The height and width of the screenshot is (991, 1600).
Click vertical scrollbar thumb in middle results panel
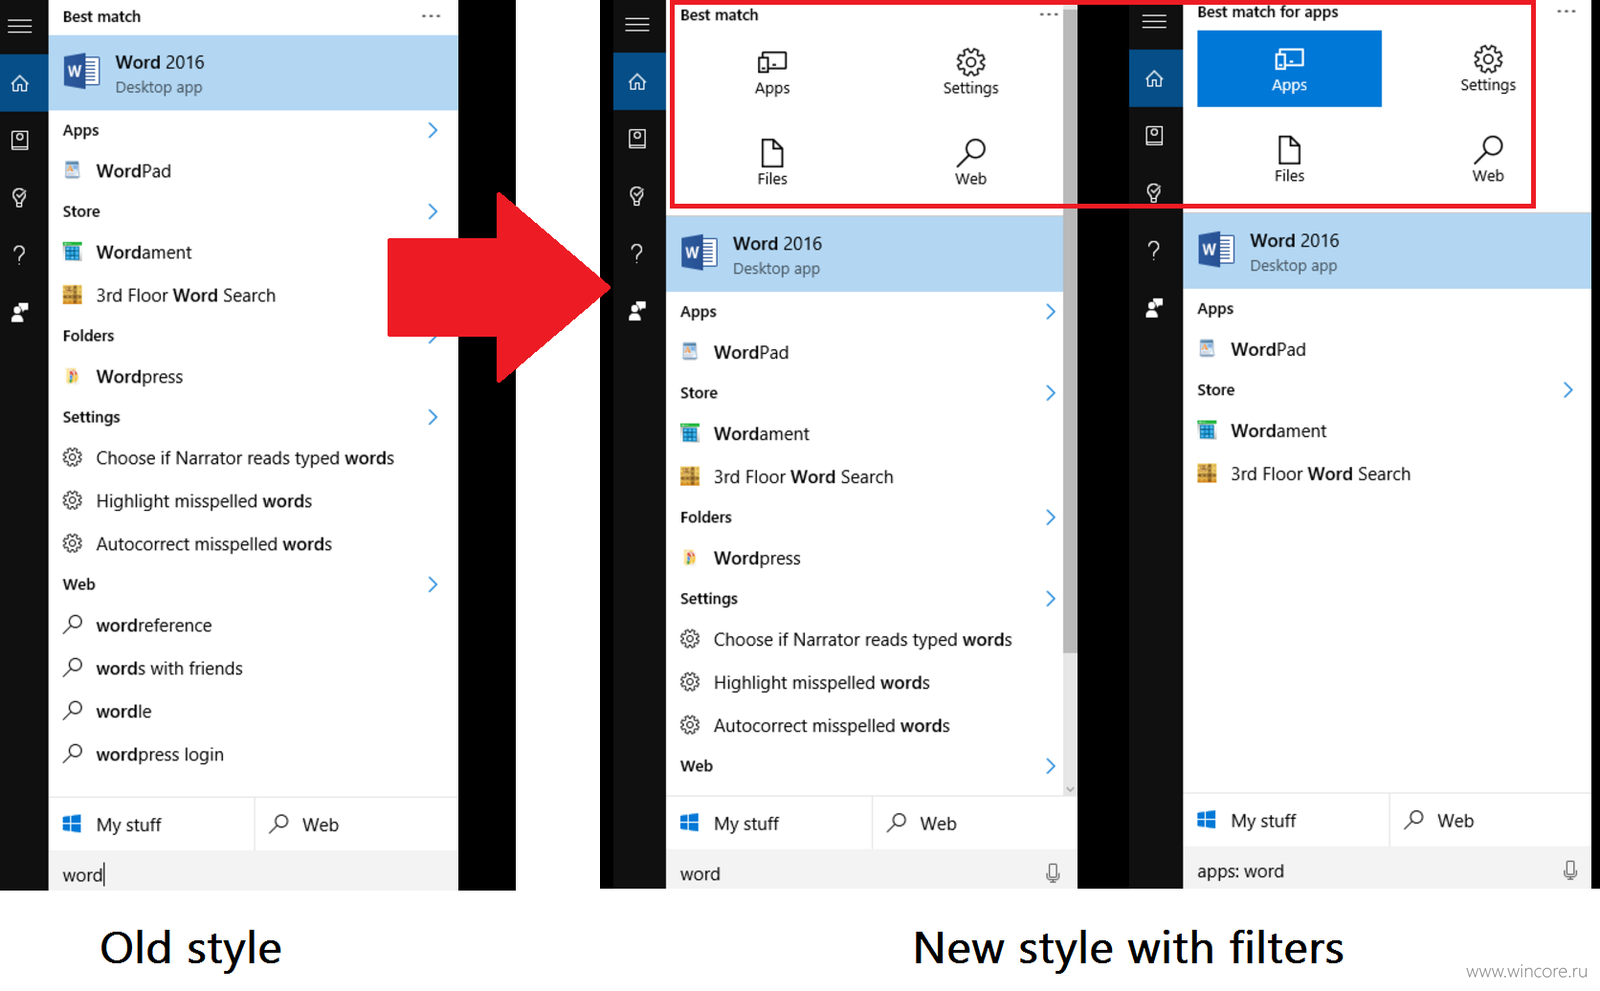pos(1070,330)
